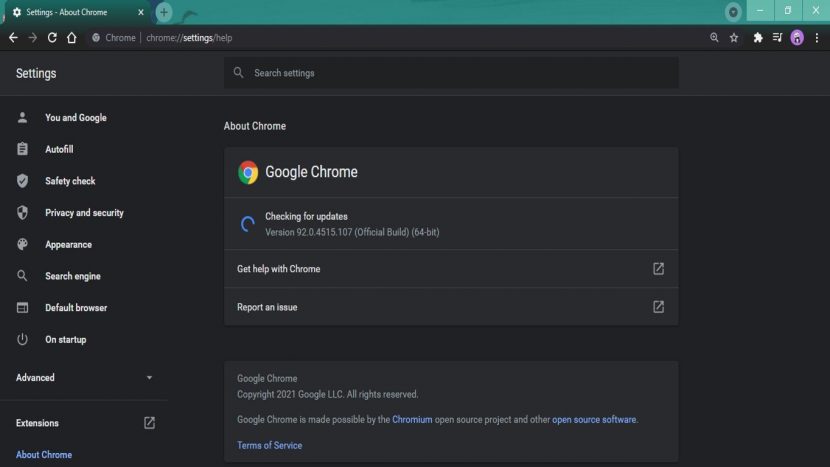Bookmark this page with the star icon
830x467 pixels.
(734, 38)
